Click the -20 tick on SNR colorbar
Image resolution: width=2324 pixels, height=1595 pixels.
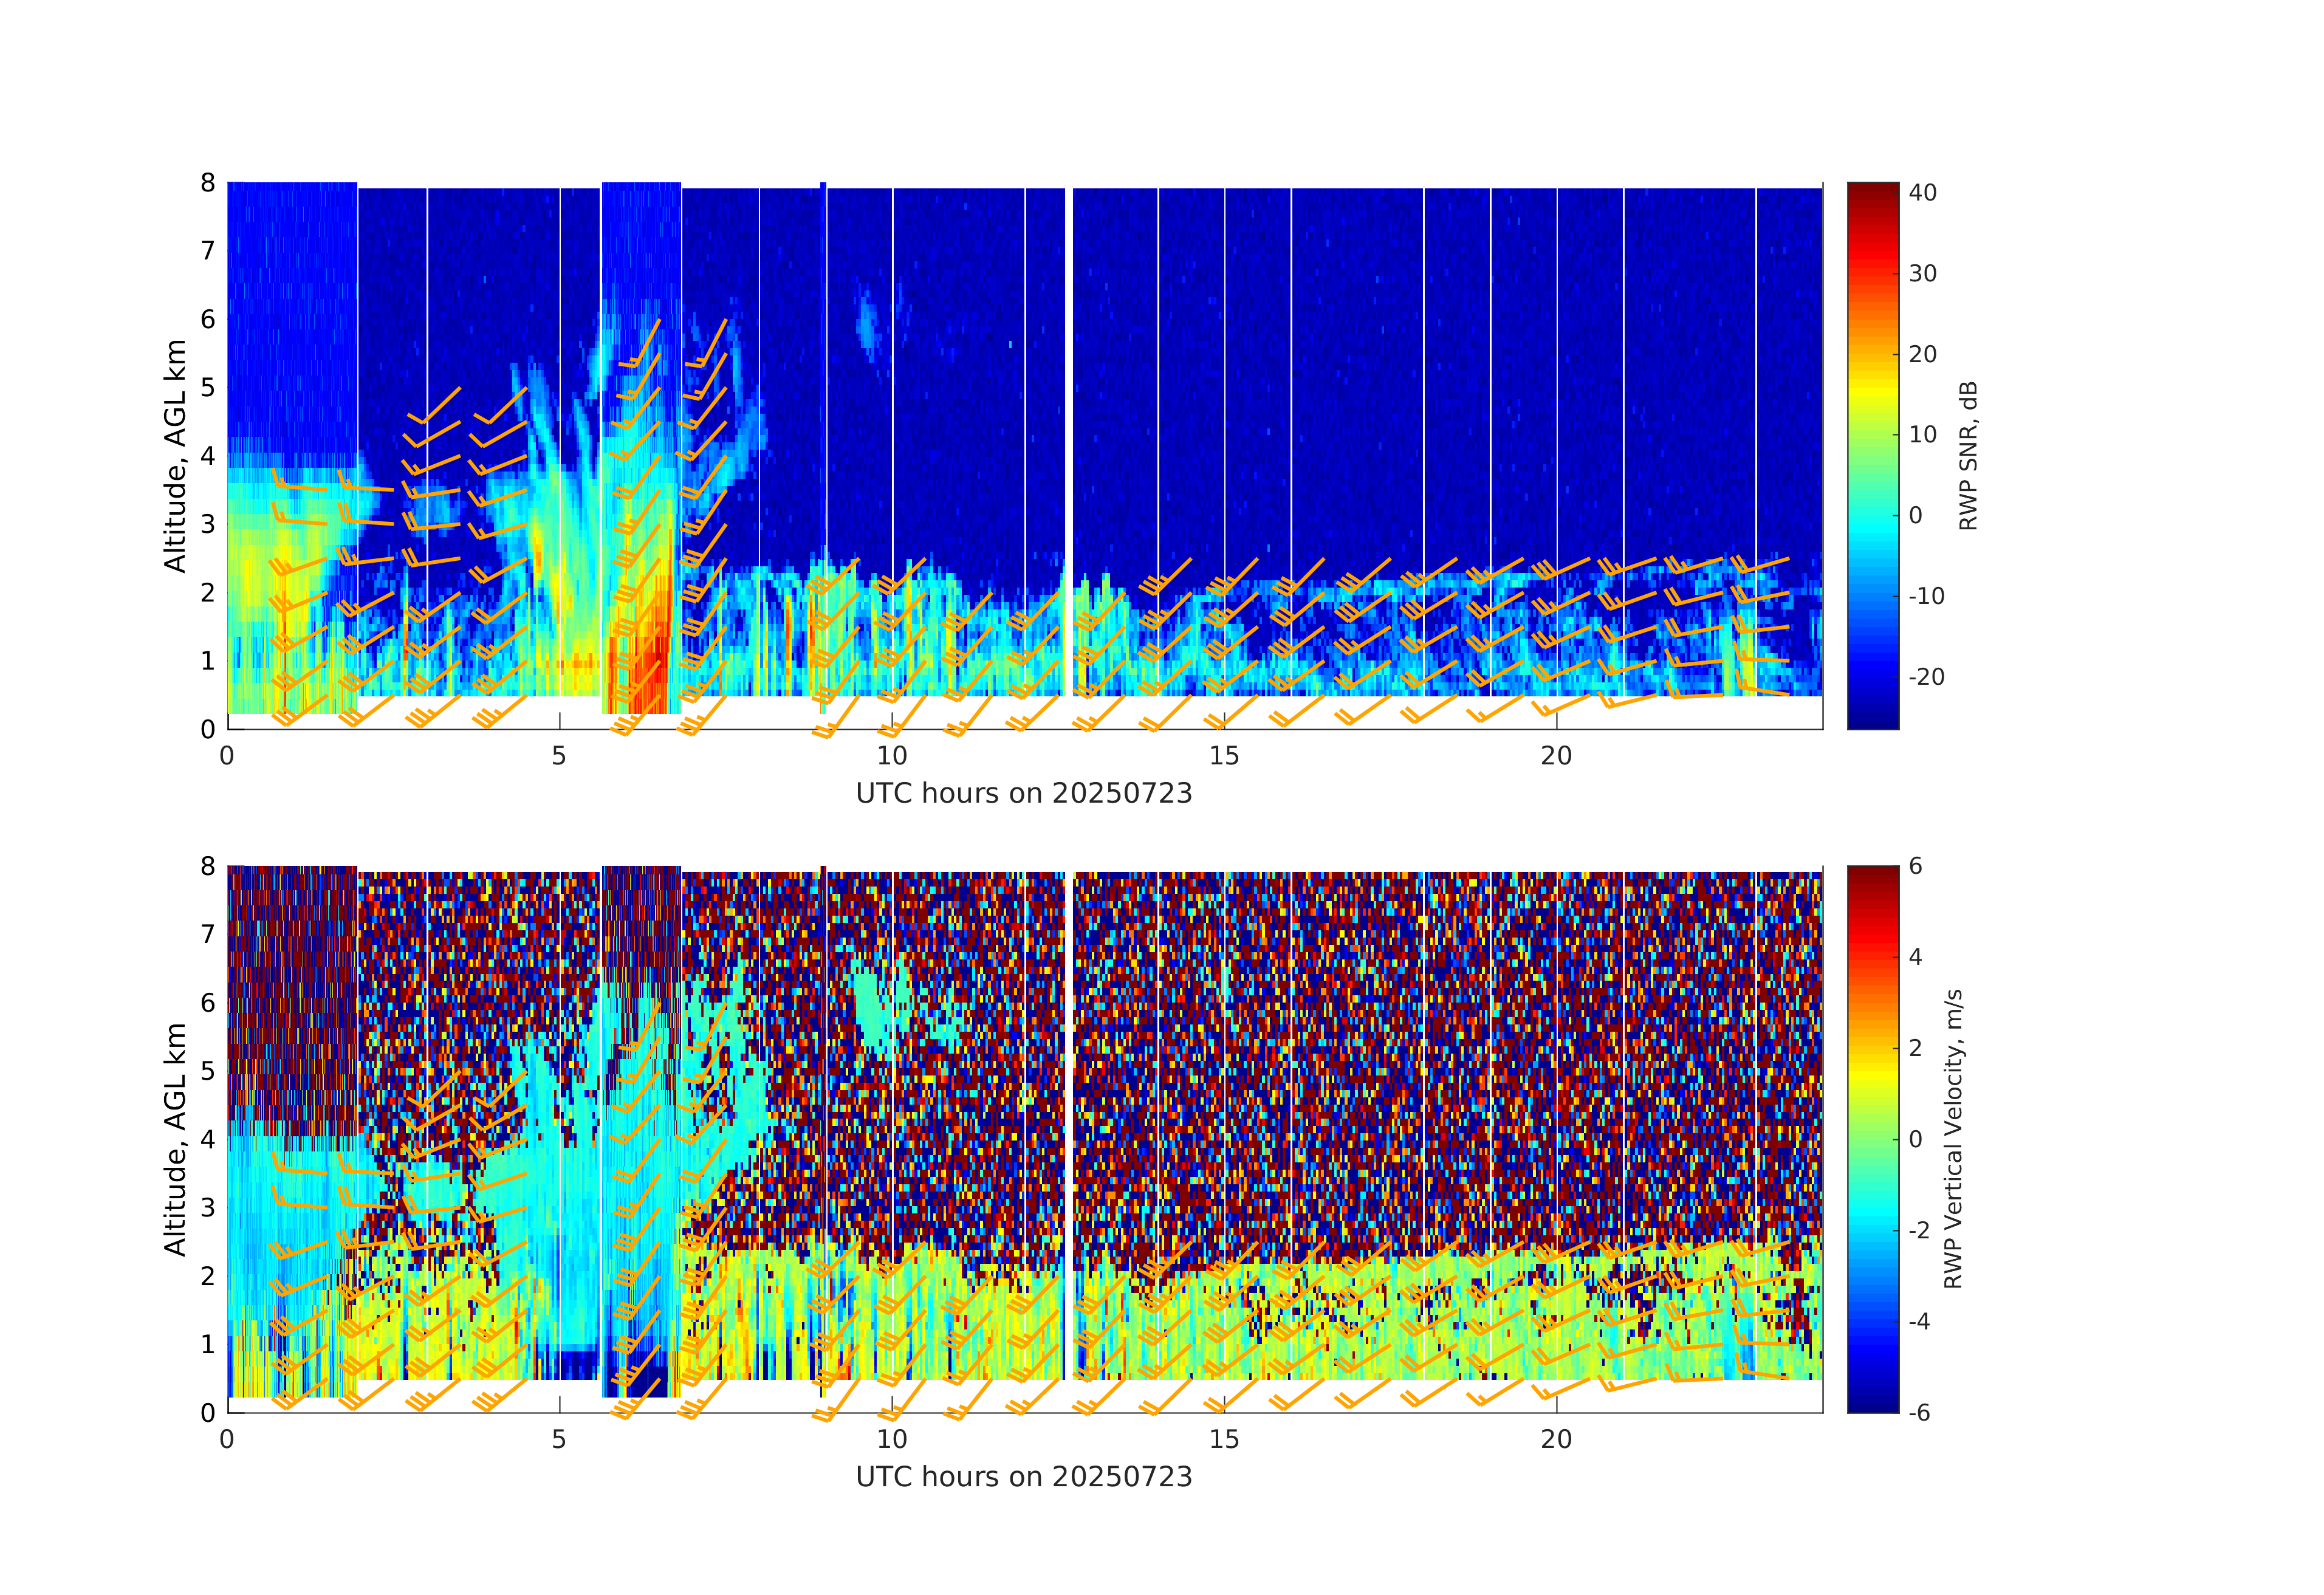(1926, 677)
